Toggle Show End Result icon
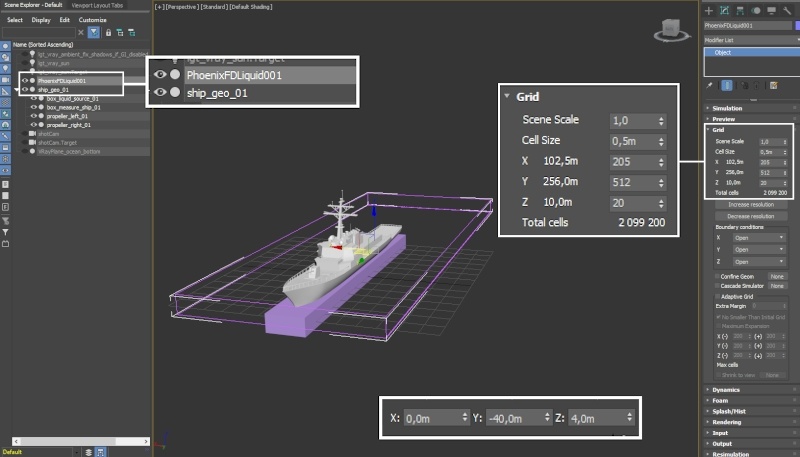800x457 pixels. (728, 86)
